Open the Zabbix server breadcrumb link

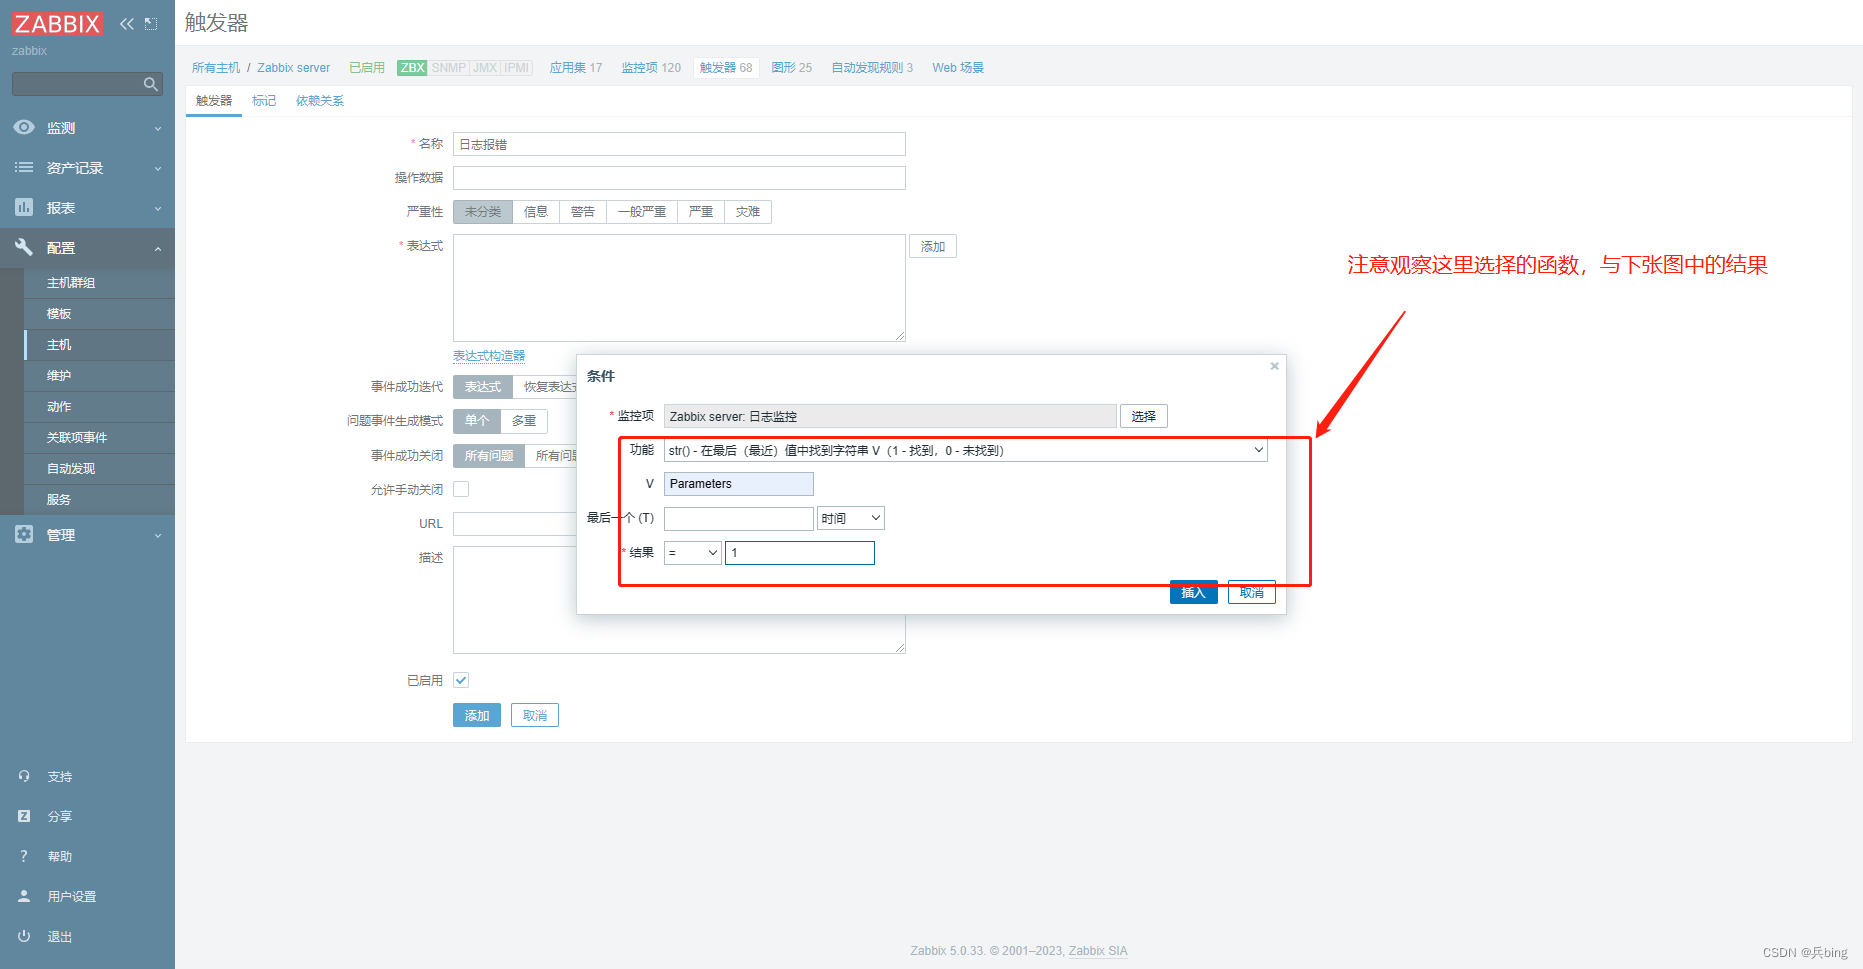[294, 68]
